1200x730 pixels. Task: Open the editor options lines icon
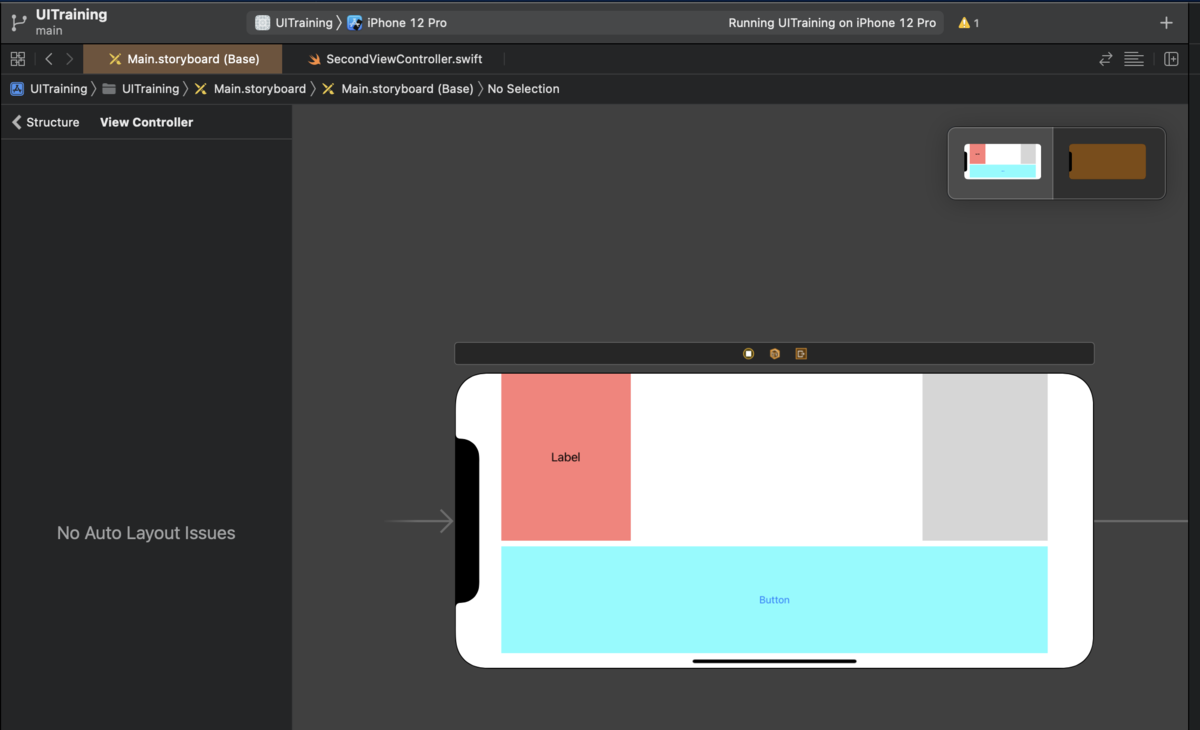(x=1133, y=59)
